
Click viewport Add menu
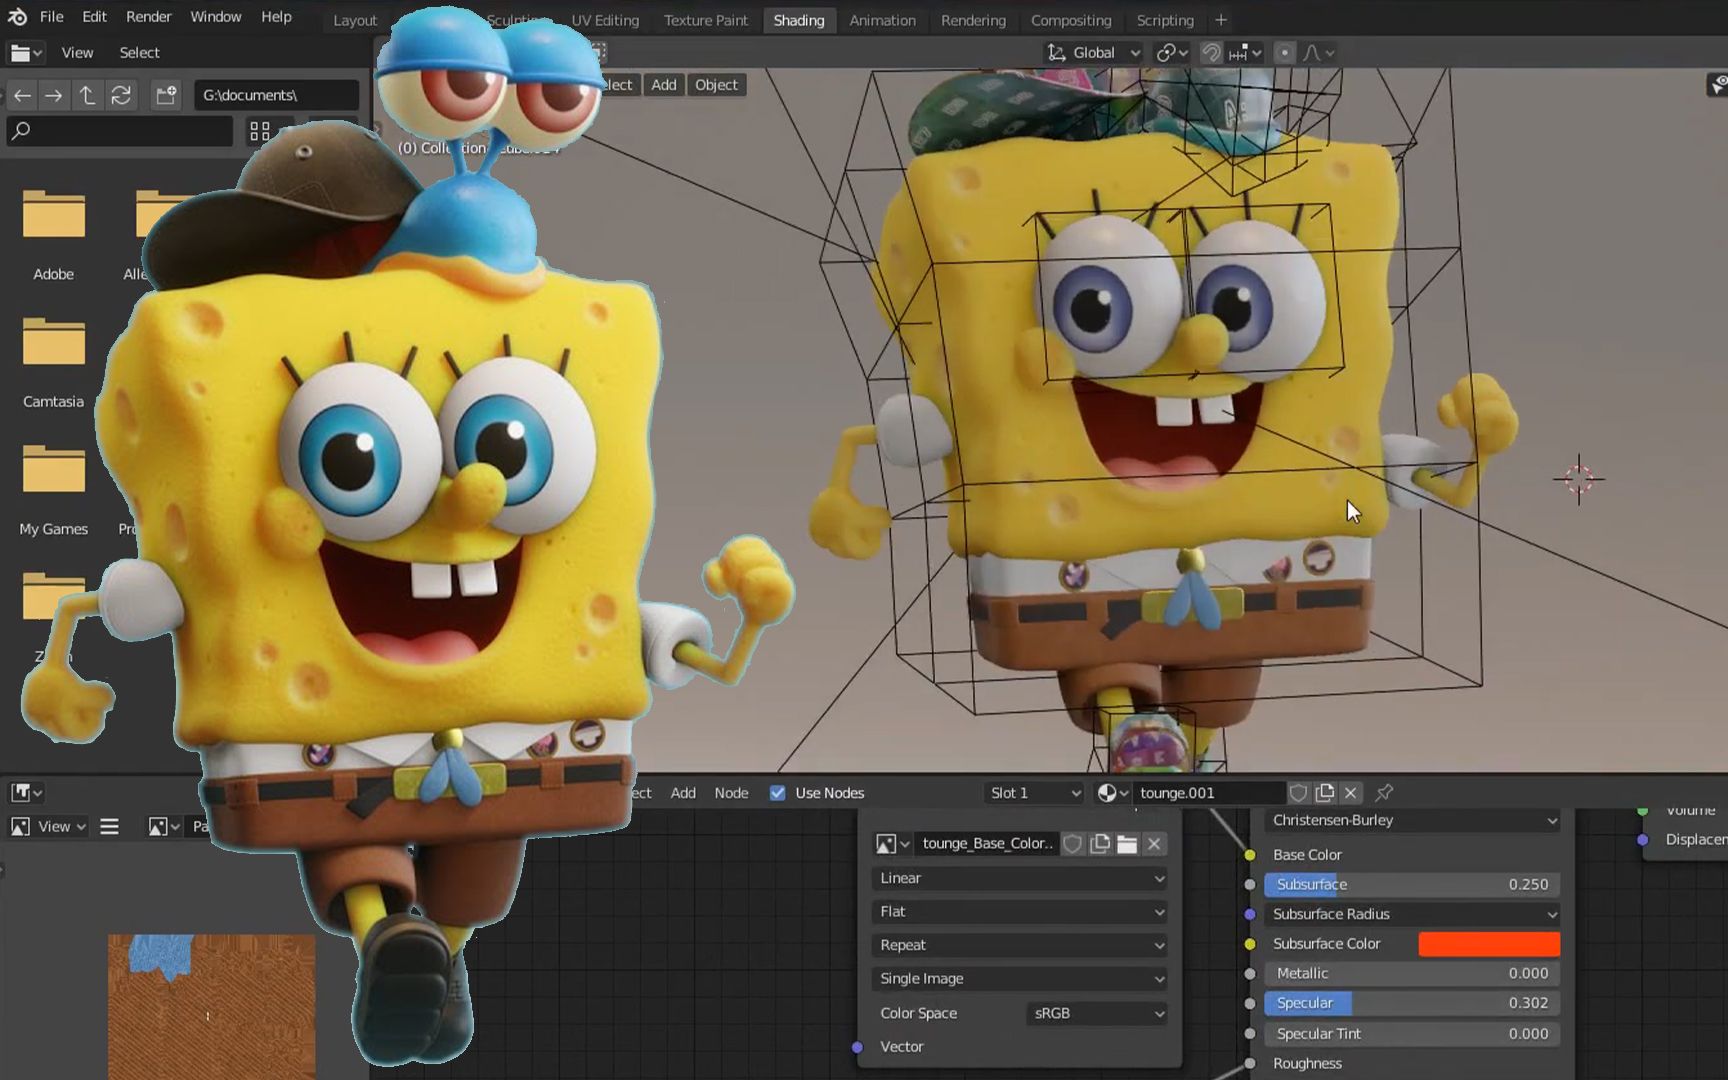tap(664, 85)
